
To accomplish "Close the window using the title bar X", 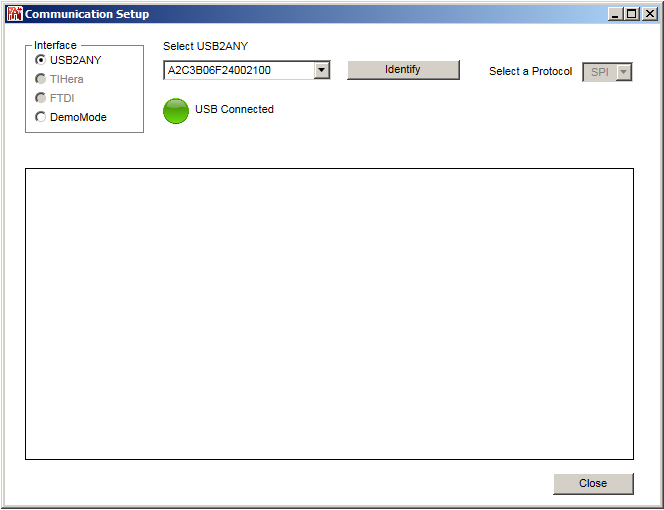I will [x=647, y=14].
